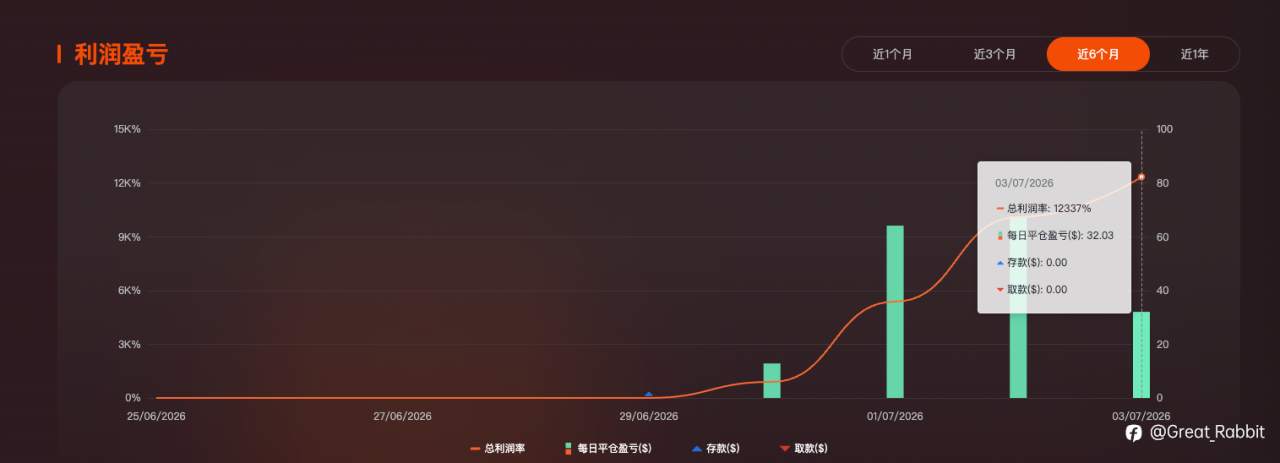1280x463 pixels.
Task: Click the 取款($): 0.00 tooltip line
Action: 1031,290
